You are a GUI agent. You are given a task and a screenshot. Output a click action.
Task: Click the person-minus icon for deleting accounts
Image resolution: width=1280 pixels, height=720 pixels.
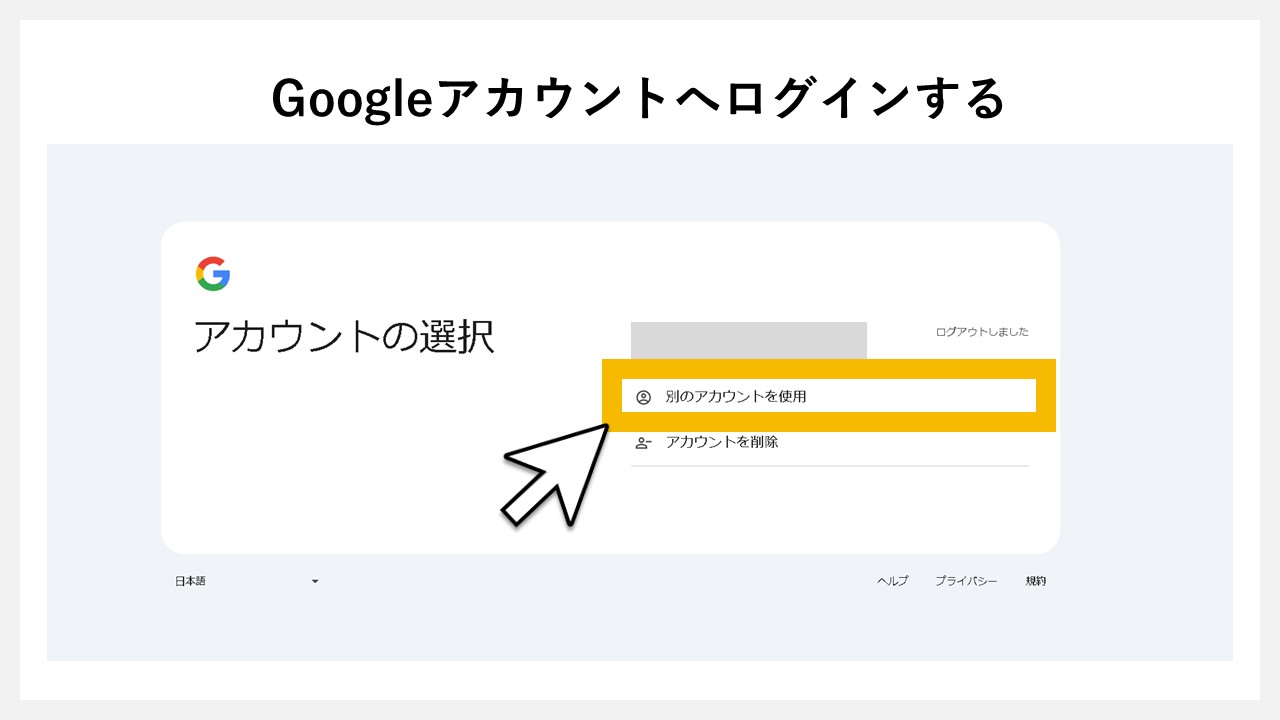[643, 441]
